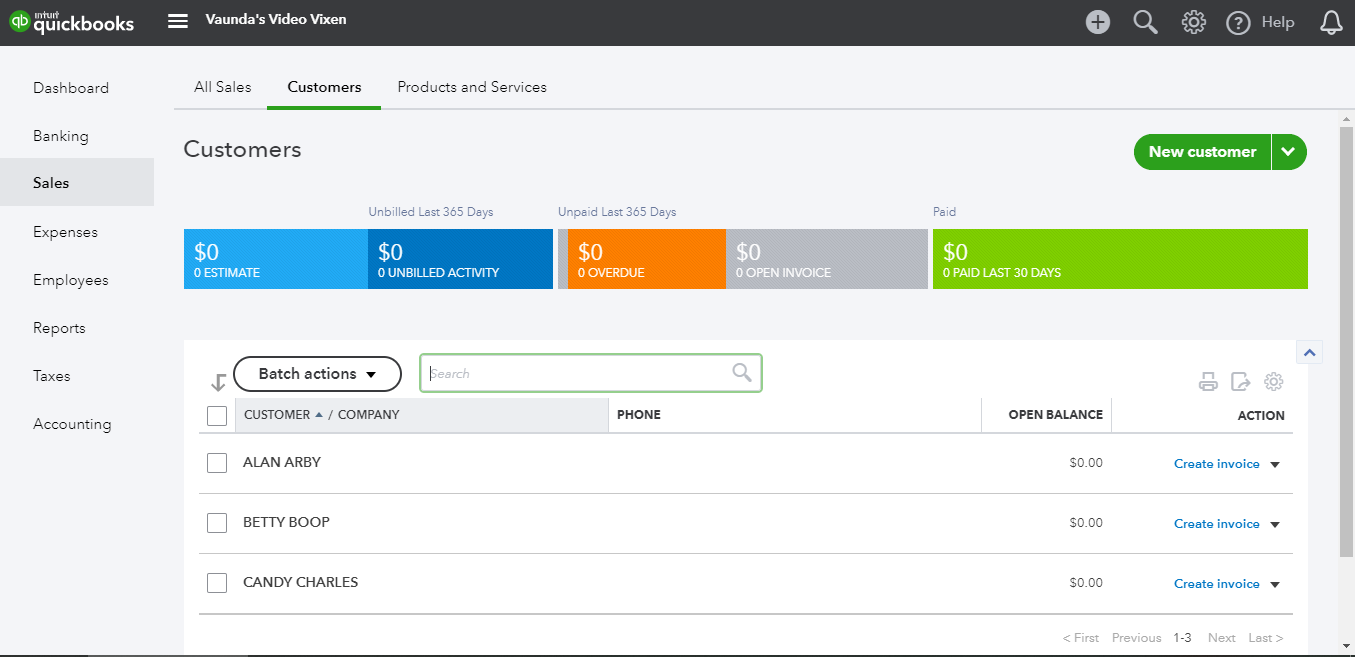Export customer list using the export icon
The image size is (1357, 657).
[1241, 381]
